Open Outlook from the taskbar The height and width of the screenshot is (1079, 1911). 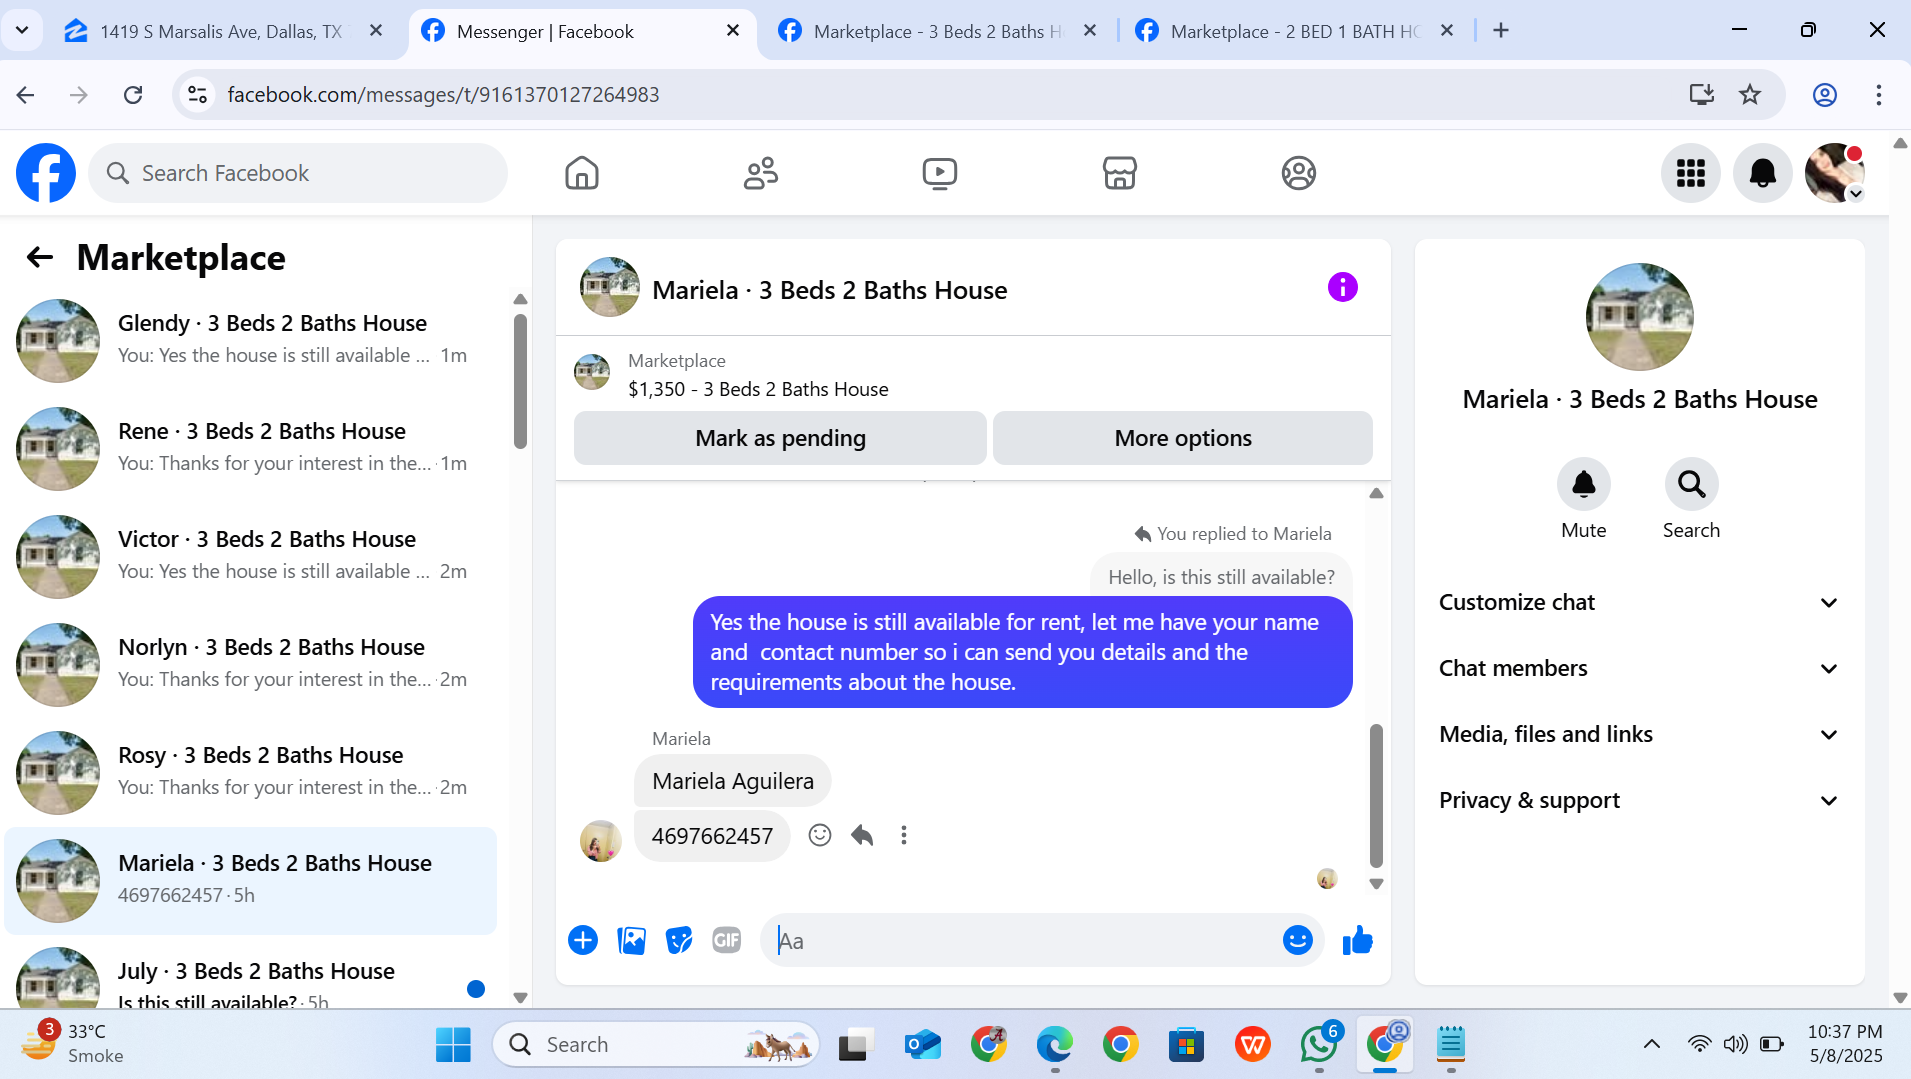[x=922, y=1045]
